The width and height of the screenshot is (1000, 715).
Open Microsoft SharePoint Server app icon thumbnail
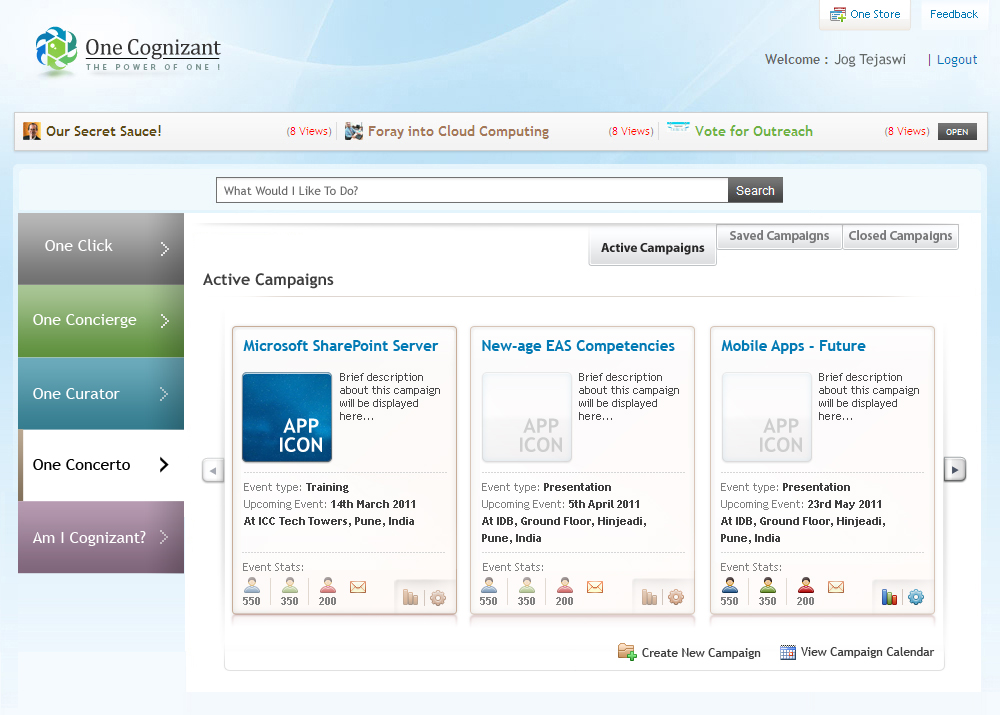point(287,417)
